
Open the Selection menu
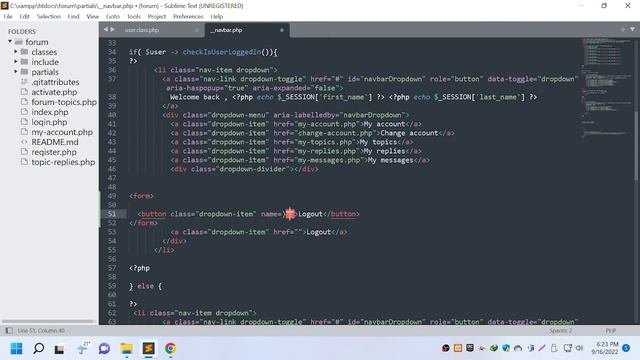(x=49, y=16)
